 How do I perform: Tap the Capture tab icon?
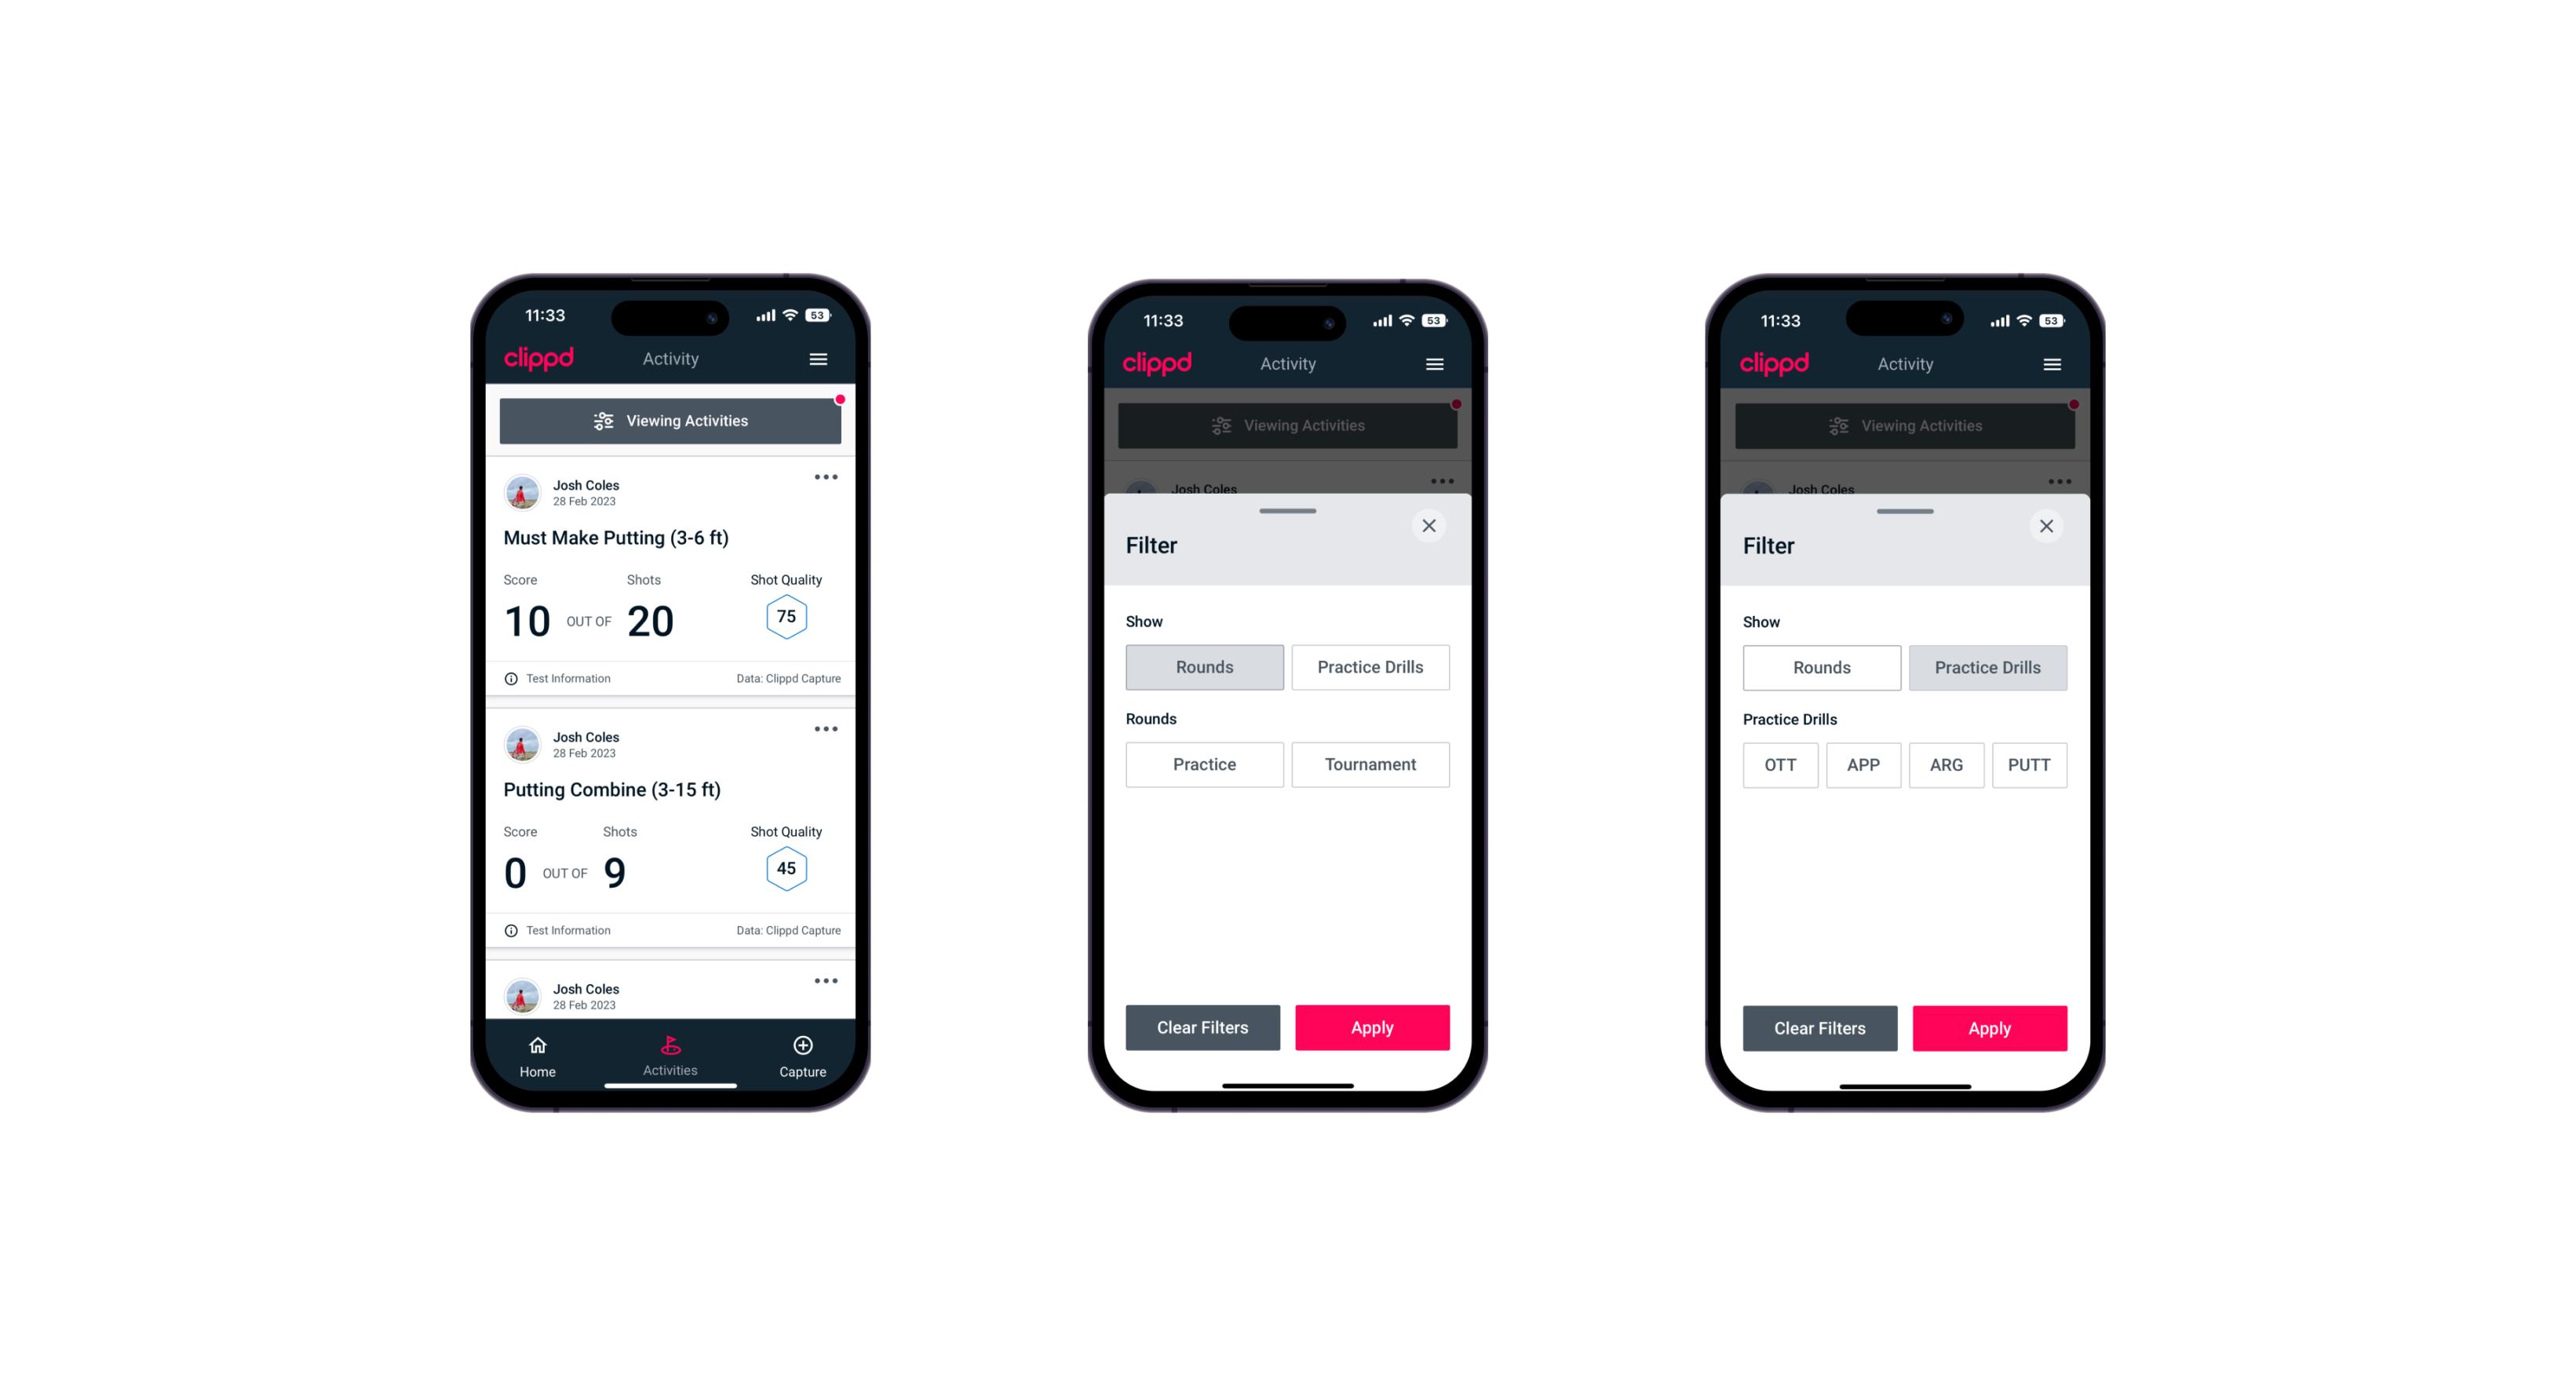pos(802,1048)
